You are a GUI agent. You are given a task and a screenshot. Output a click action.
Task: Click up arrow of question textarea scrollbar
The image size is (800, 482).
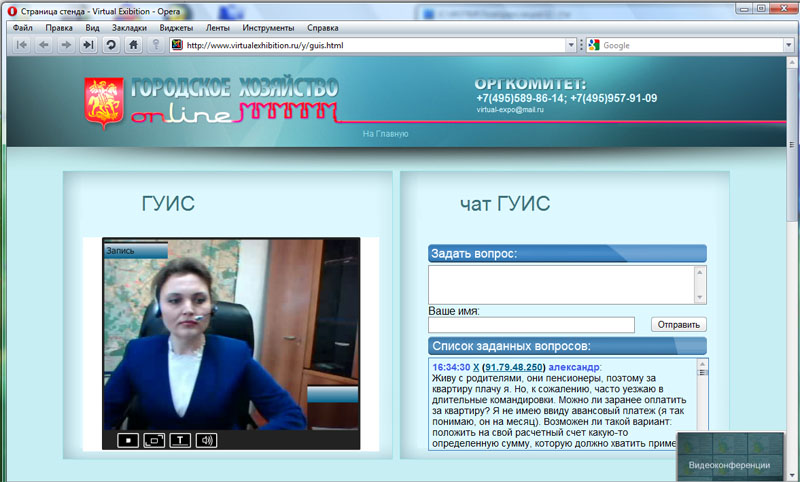pos(700,272)
